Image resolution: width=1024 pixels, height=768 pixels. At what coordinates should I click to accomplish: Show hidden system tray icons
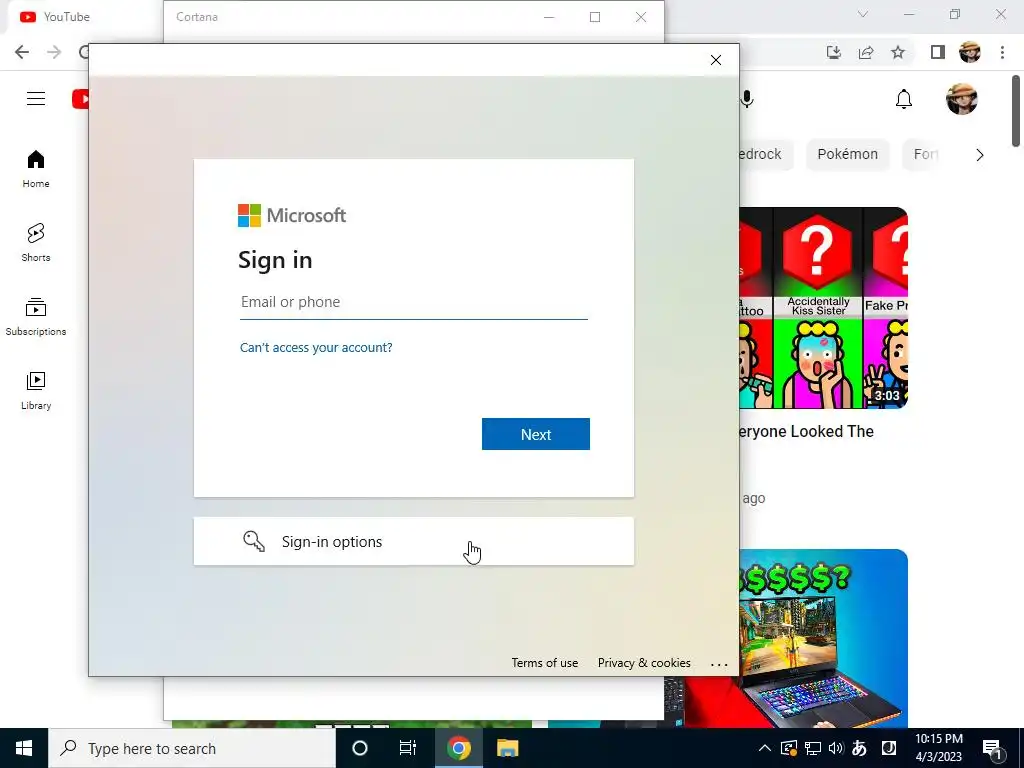(x=764, y=748)
